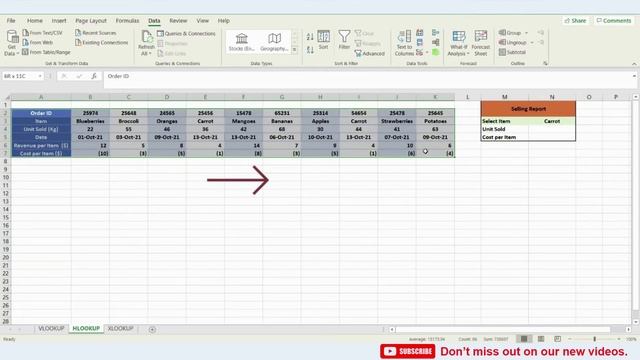Switch to Page Break Preview
The width and height of the screenshot is (640, 360).
tap(558, 339)
